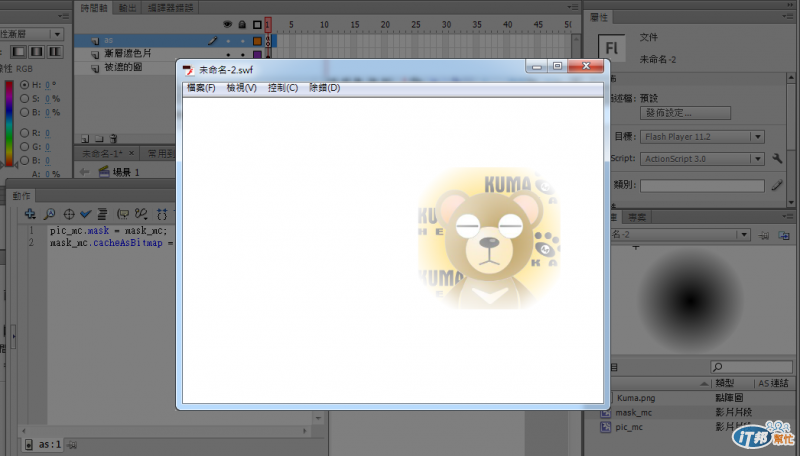Viewport: 800px width, 456px height.
Task: Select the B brightness radio button
Action: point(24,112)
